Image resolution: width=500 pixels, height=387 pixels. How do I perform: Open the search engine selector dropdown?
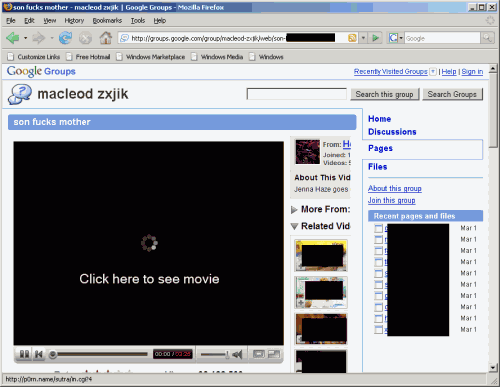coord(396,38)
